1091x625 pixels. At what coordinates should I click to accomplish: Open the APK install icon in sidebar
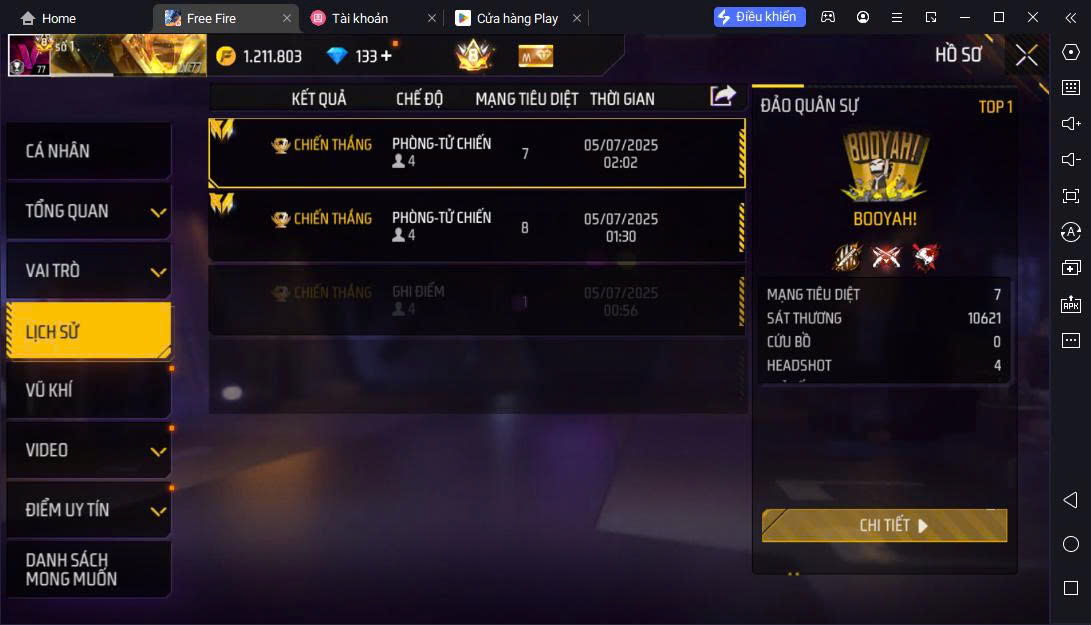(x=1071, y=304)
